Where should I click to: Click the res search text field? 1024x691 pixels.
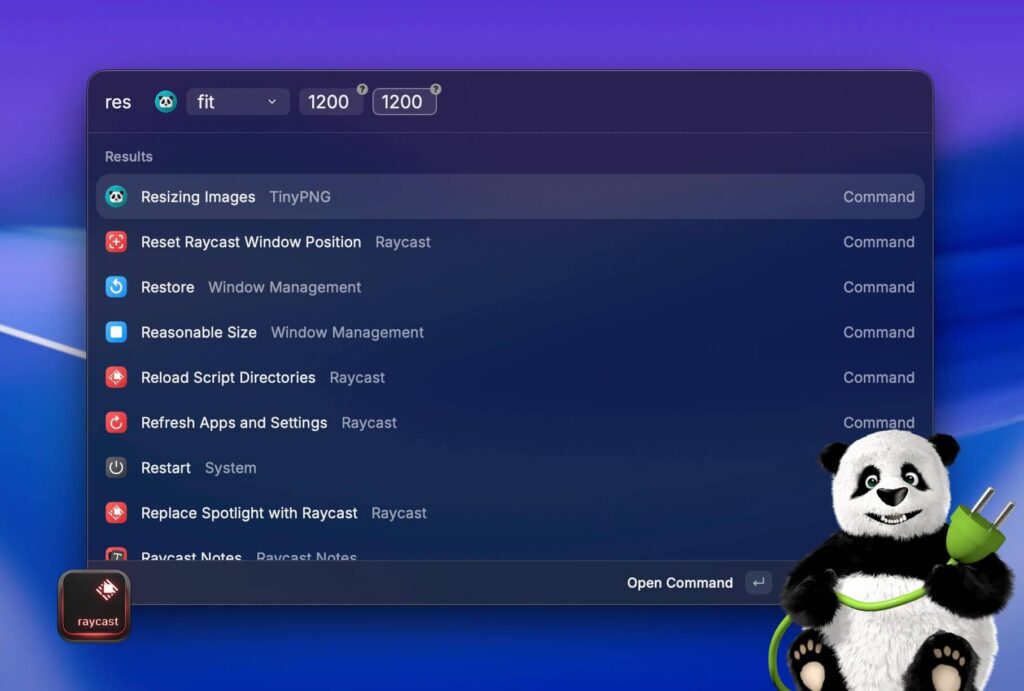[118, 102]
